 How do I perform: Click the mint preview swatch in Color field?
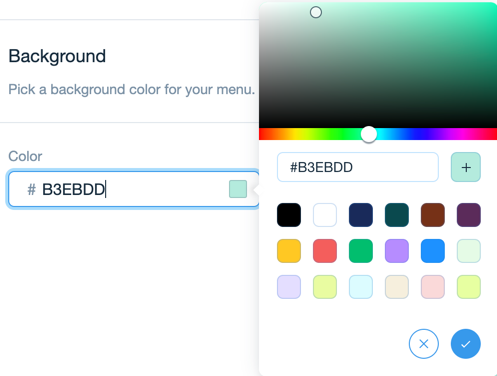(238, 189)
